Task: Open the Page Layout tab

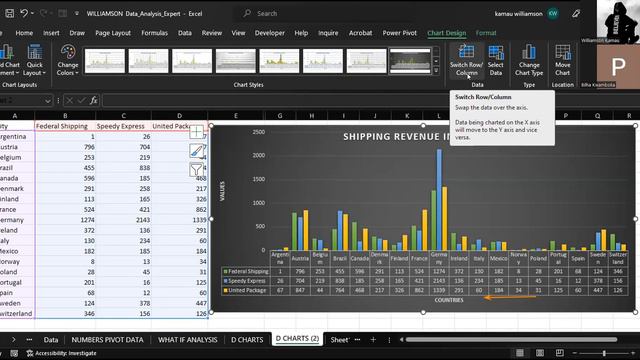Action: (113, 33)
